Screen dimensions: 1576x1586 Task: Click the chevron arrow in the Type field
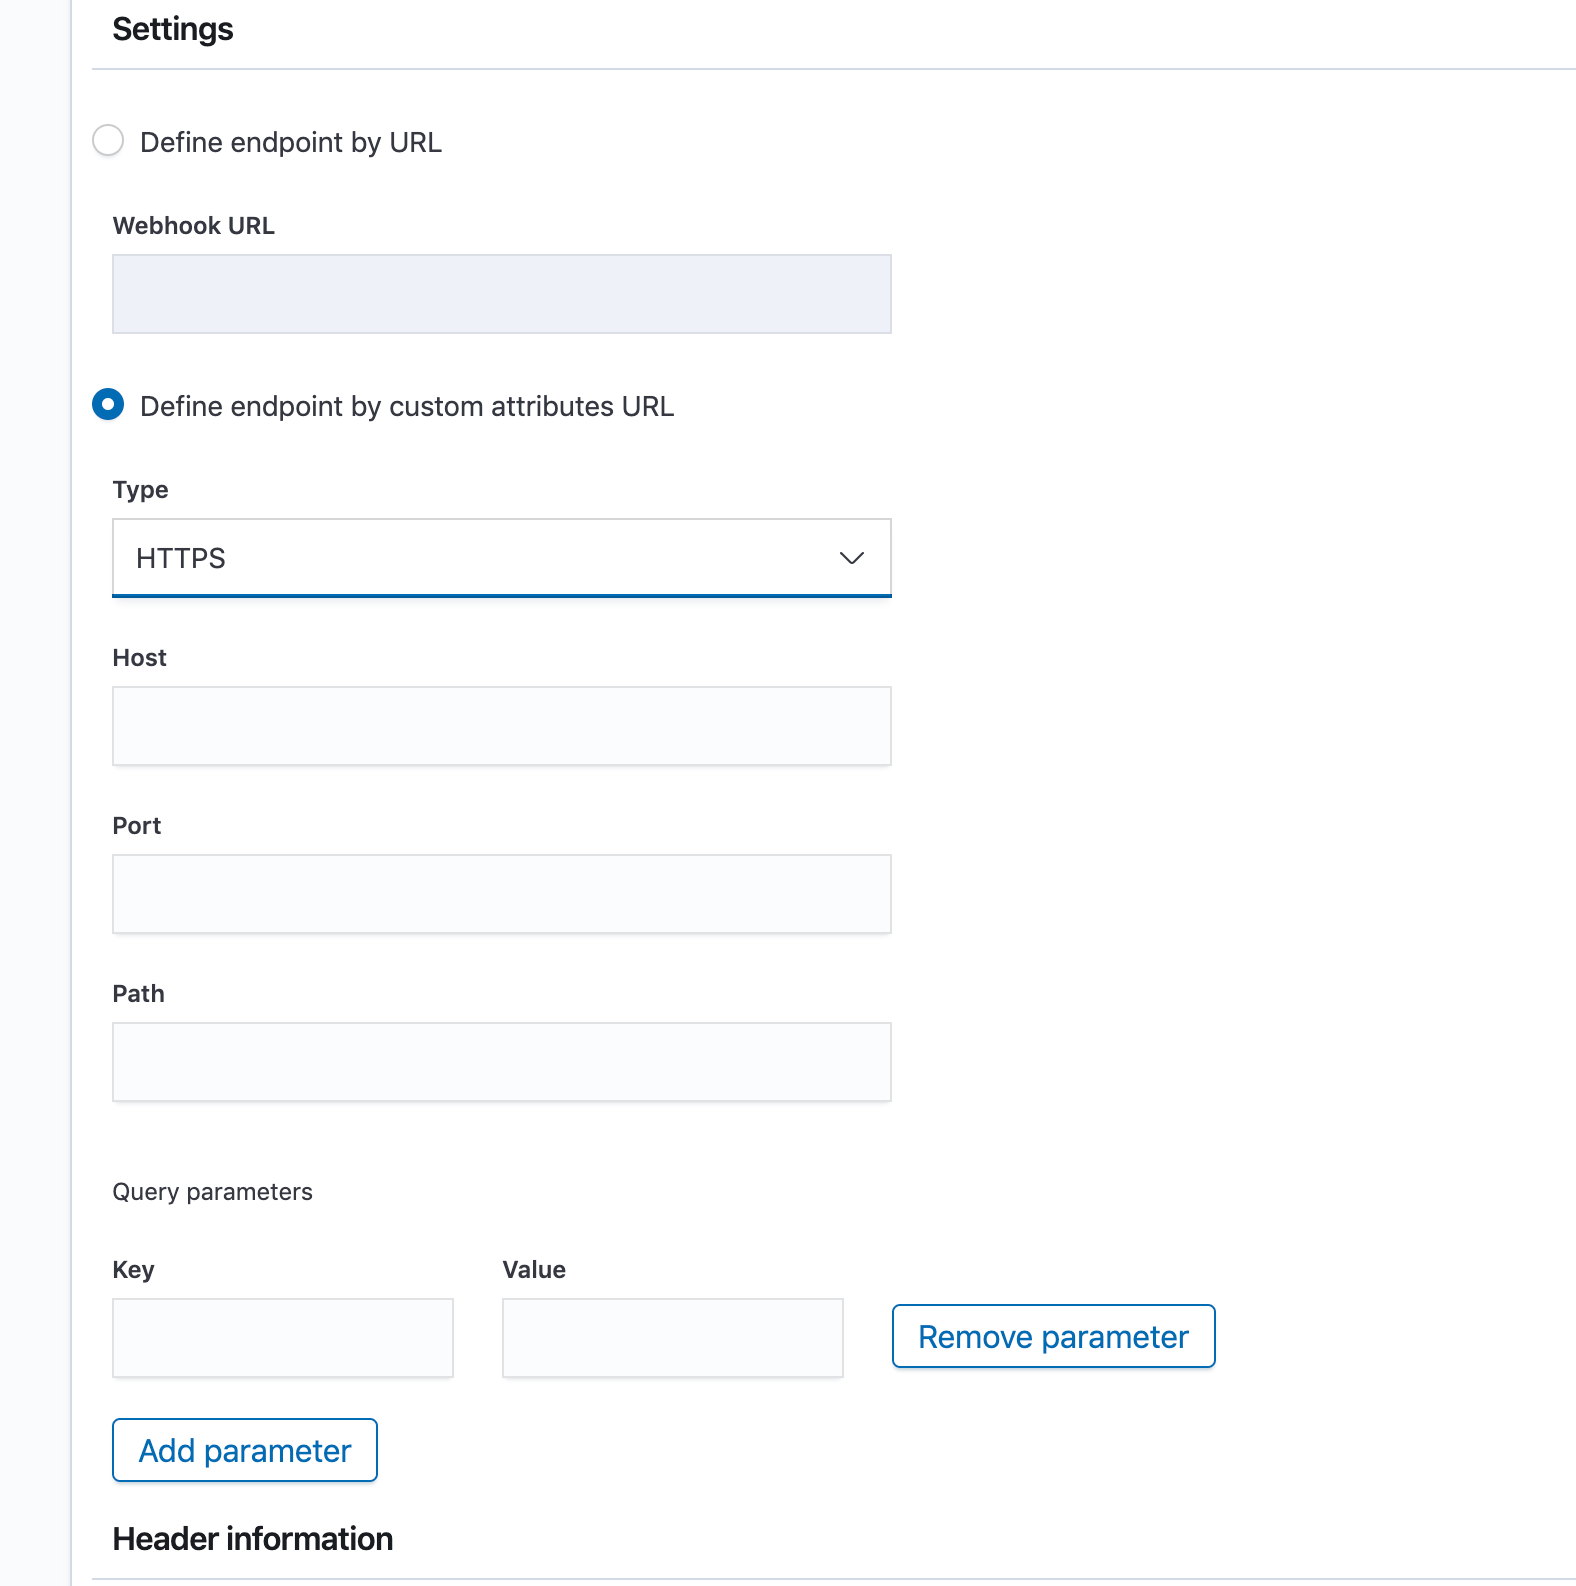[851, 558]
